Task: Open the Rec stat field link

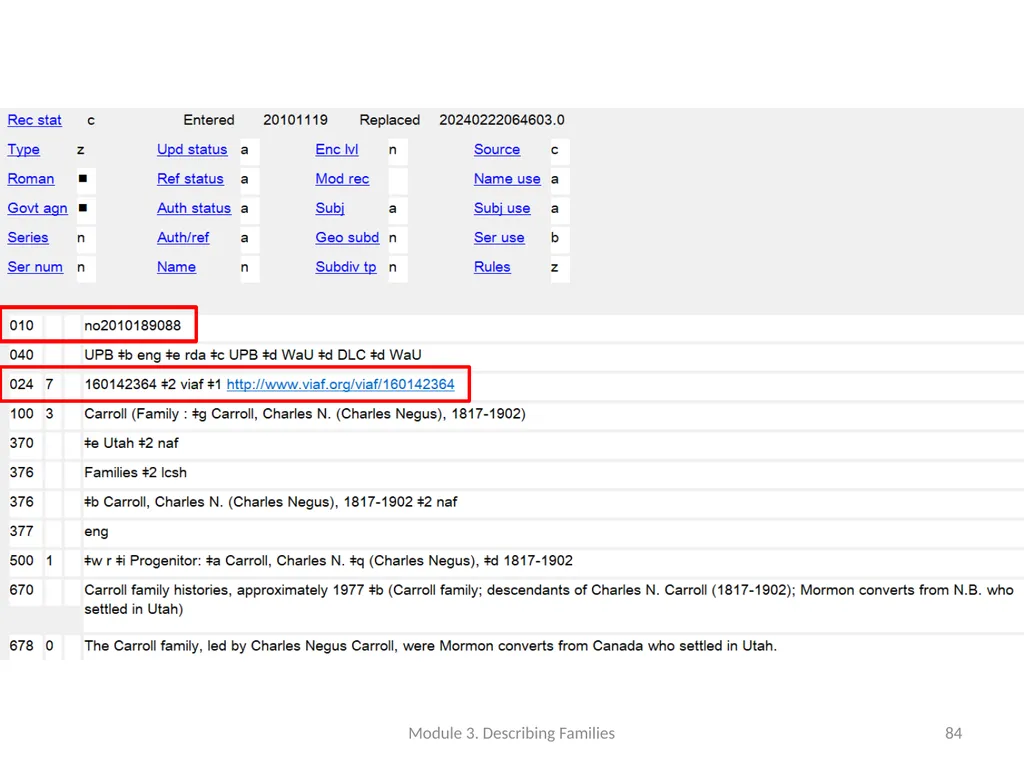Action: (x=35, y=120)
